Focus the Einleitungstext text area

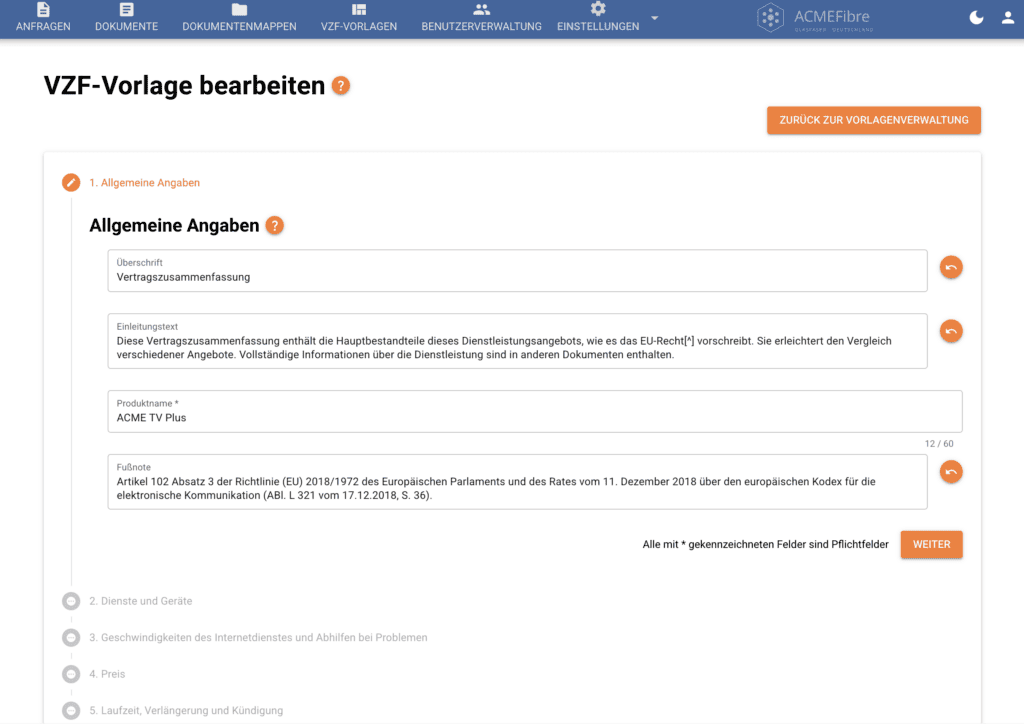point(517,341)
